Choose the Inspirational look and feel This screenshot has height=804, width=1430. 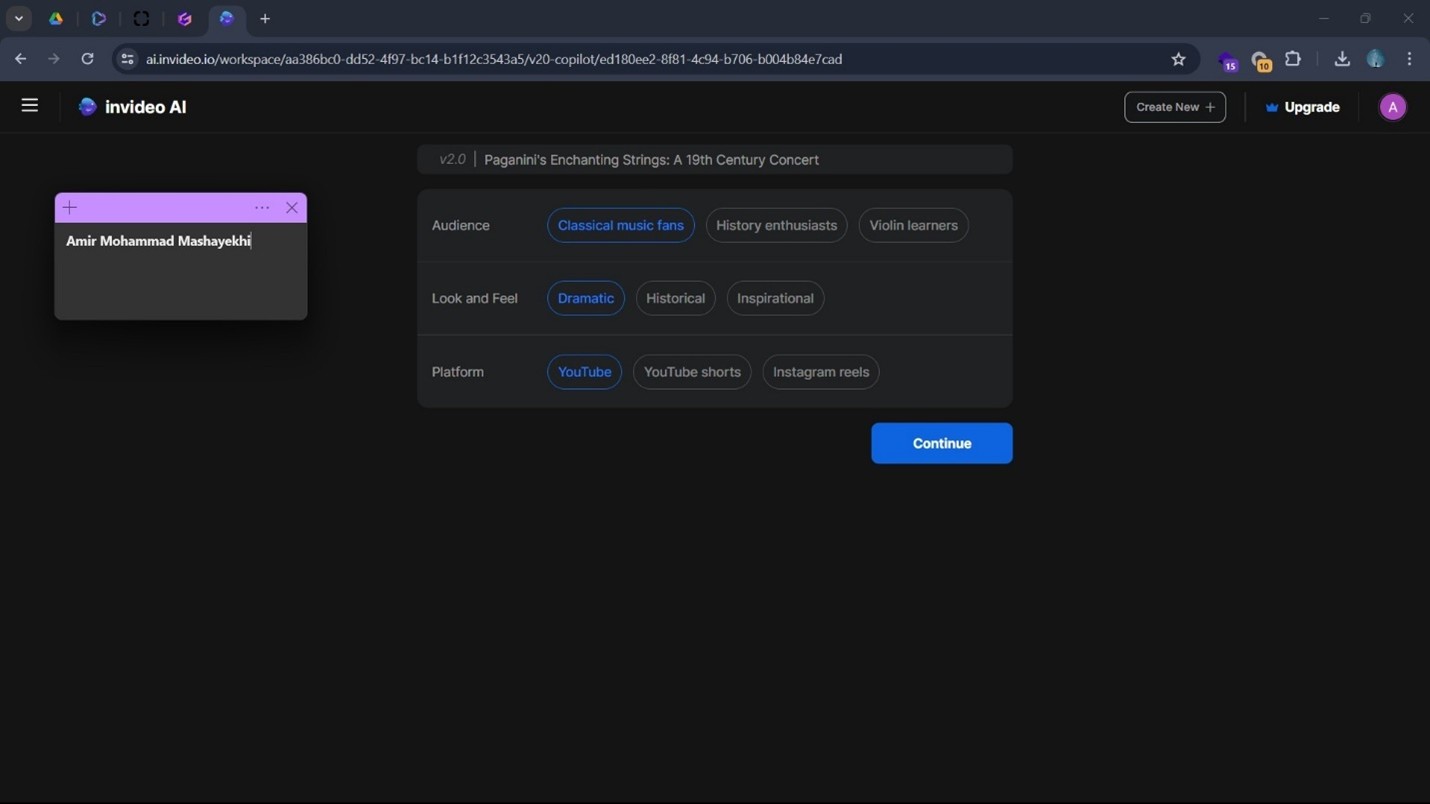[775, 298]
